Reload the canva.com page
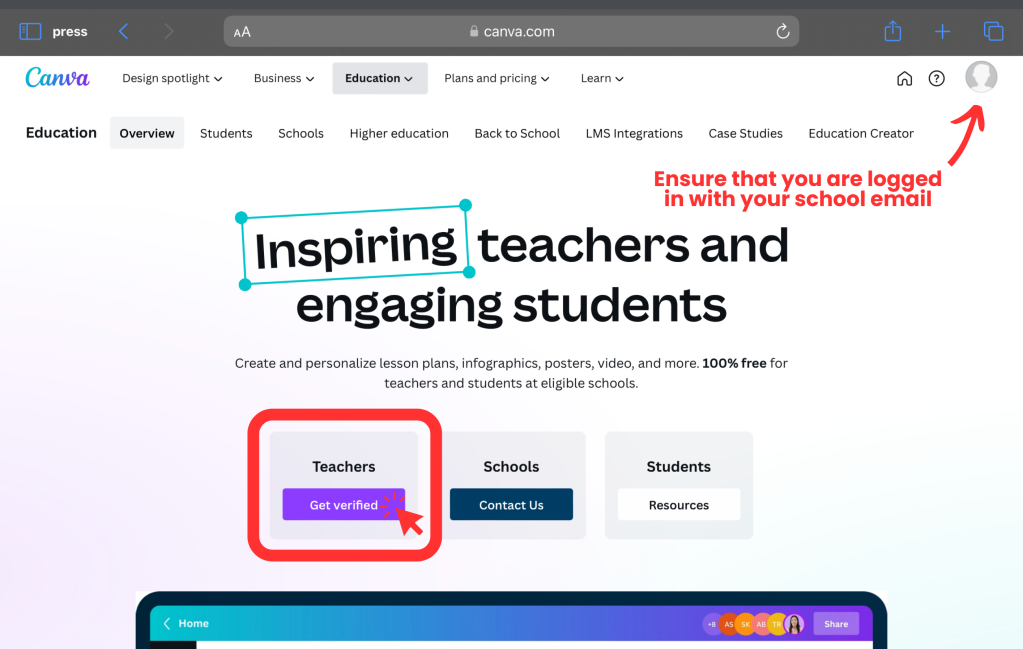Image resolution: width=1023 pixels, height=649 pixels. click(x=783, y=31)
